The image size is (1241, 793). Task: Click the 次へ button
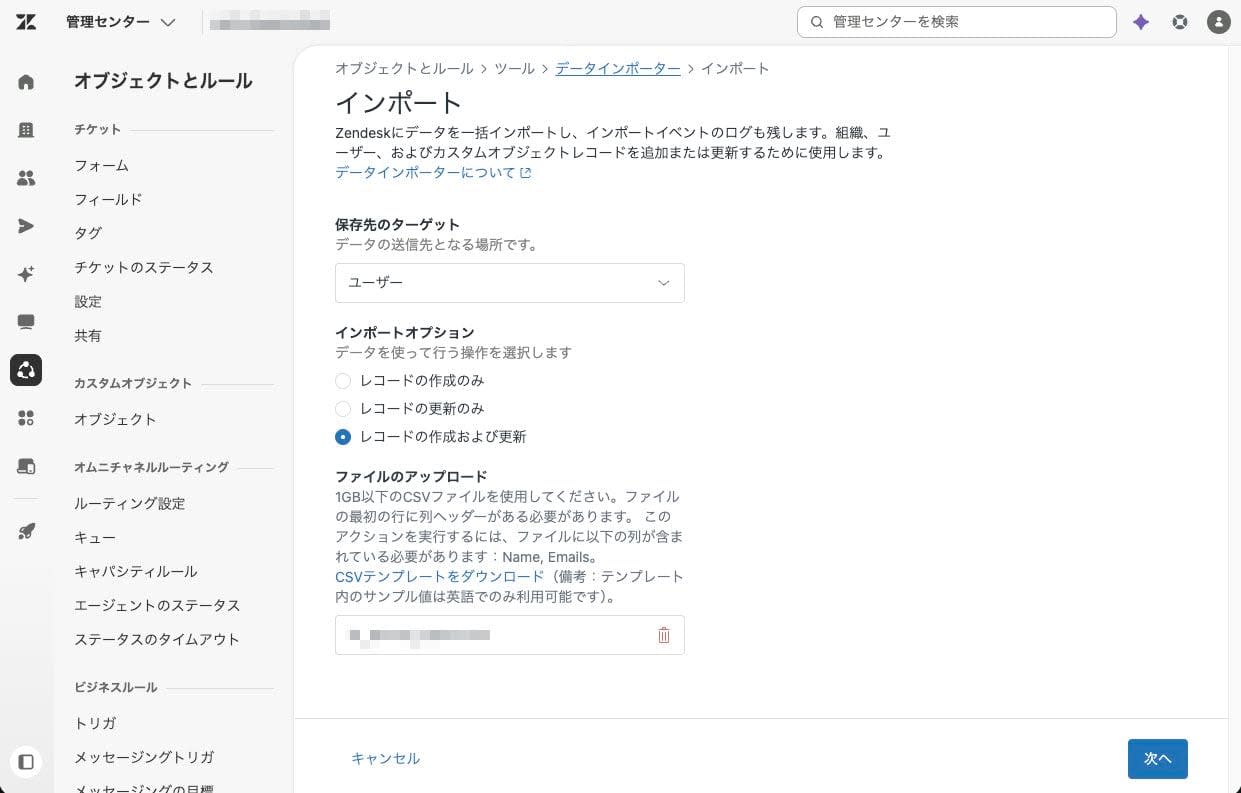(x=1158, y=759)
